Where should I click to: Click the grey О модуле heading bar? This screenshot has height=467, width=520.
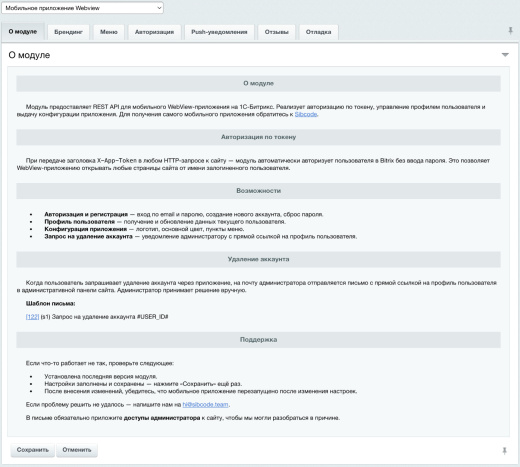tap(258, 83)
